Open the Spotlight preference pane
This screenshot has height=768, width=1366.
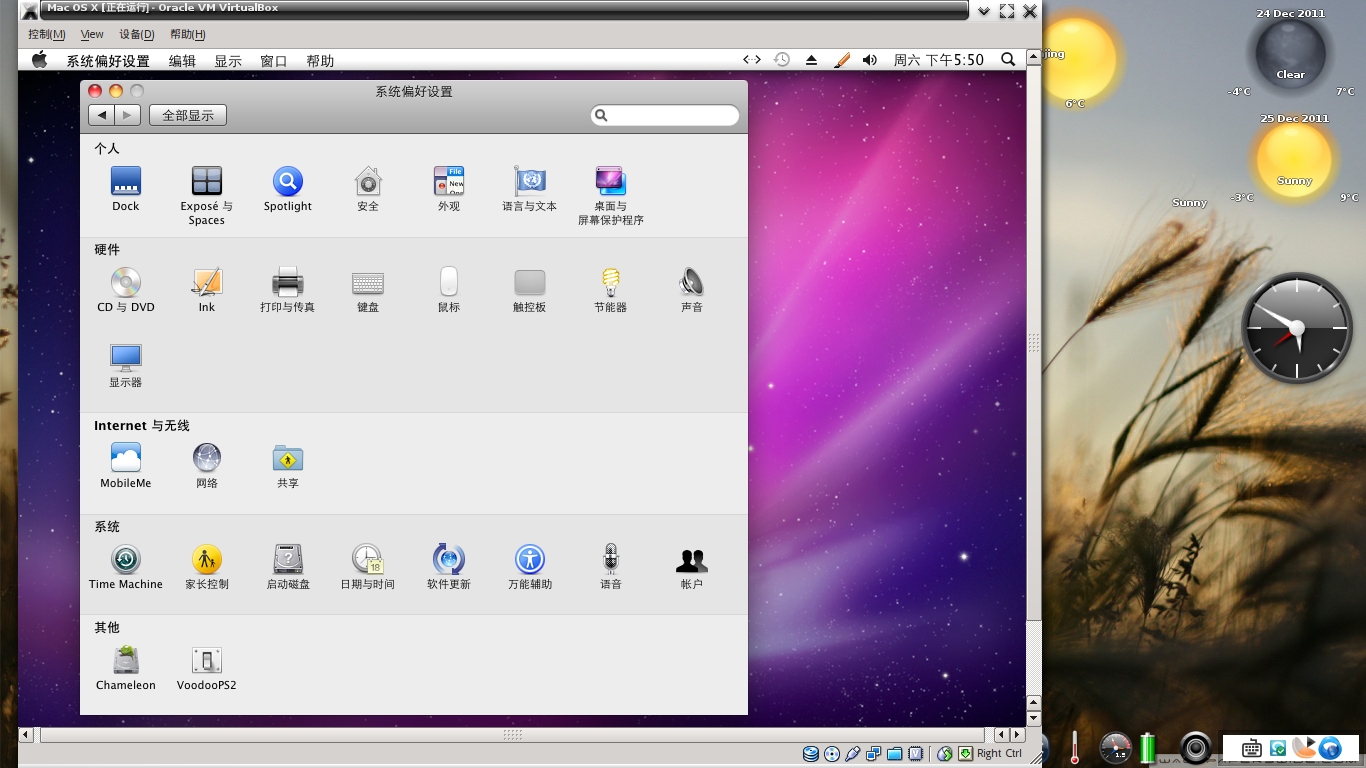[288, 189]
